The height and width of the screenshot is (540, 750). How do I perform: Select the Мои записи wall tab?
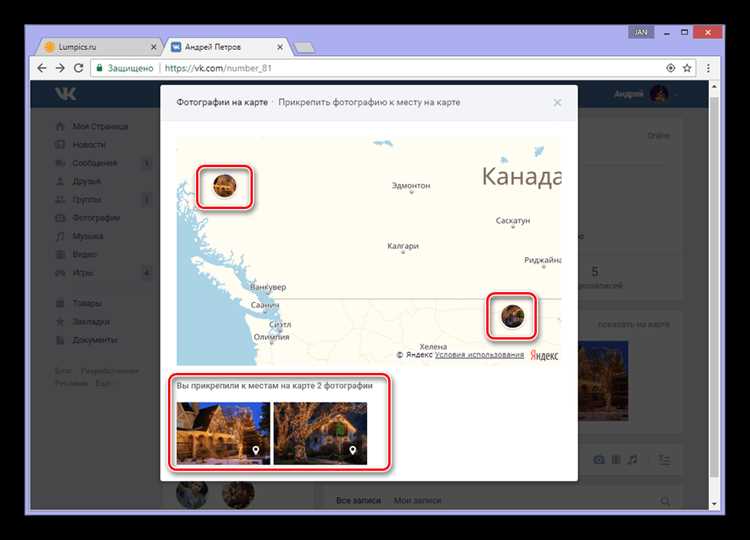point(417,500)
